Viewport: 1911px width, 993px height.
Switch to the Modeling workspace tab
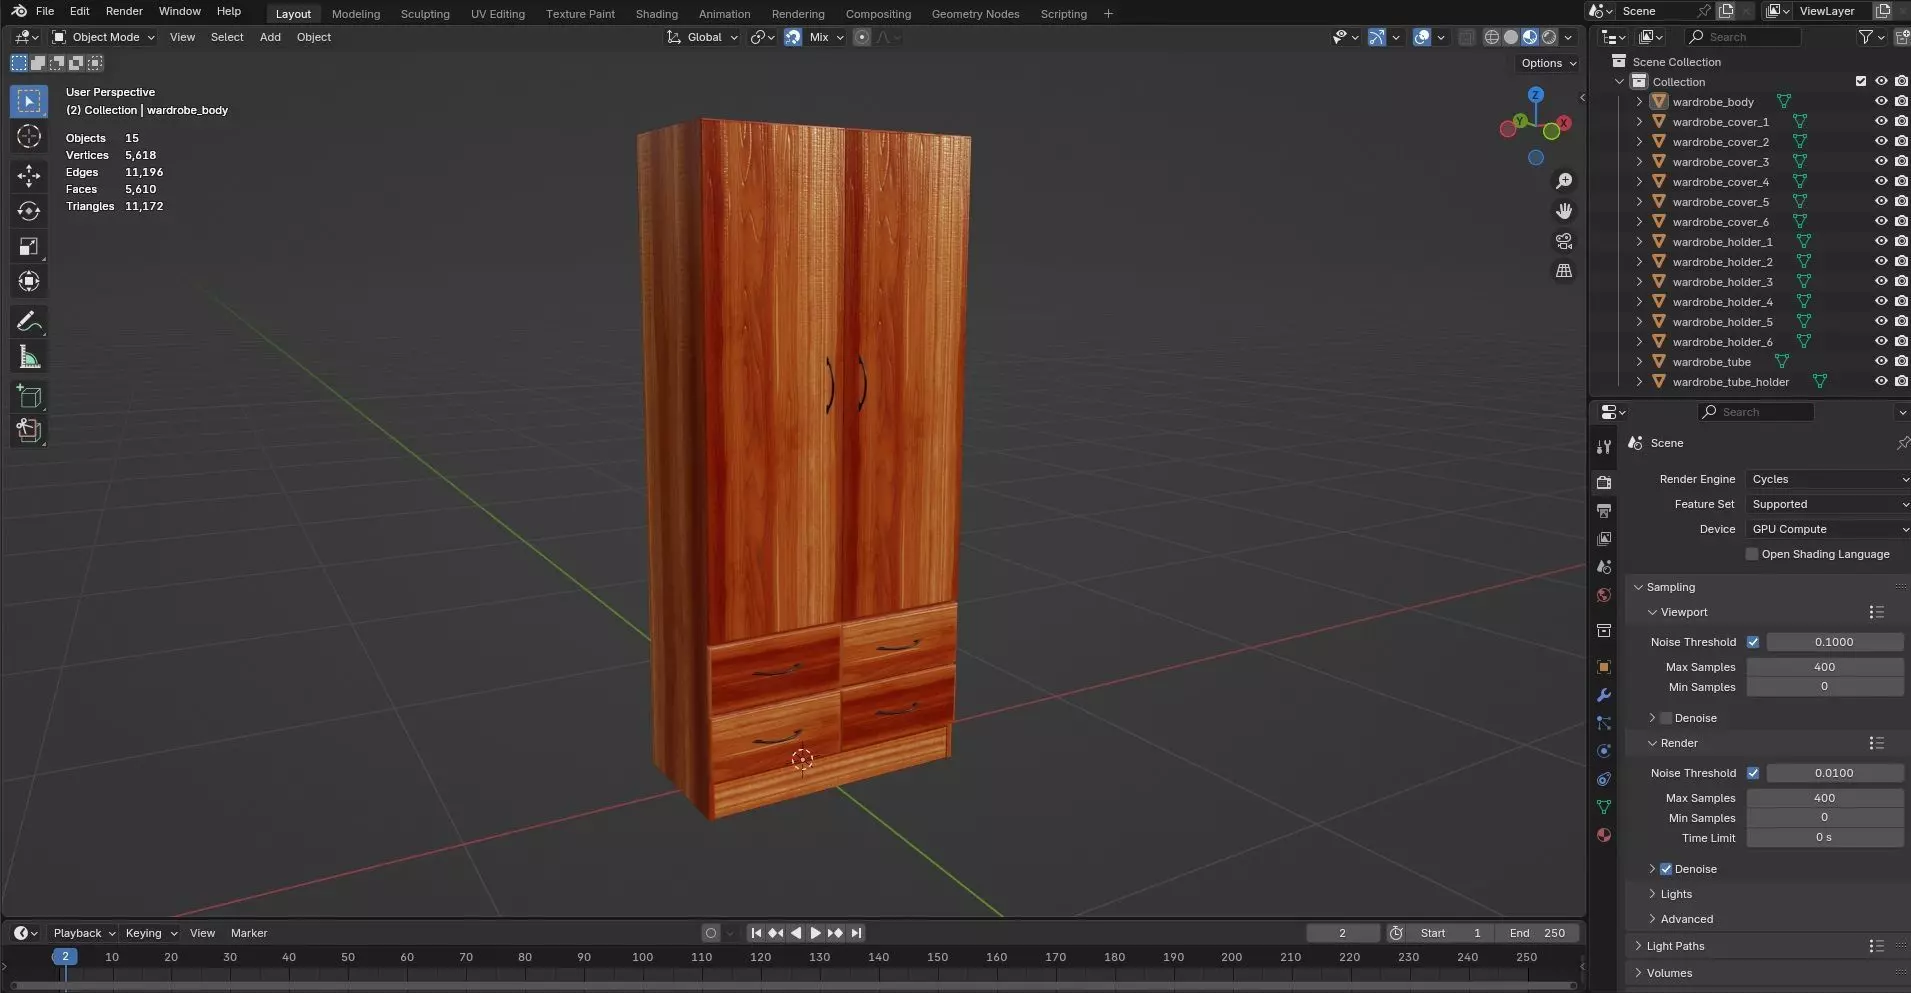click(356, 14)
